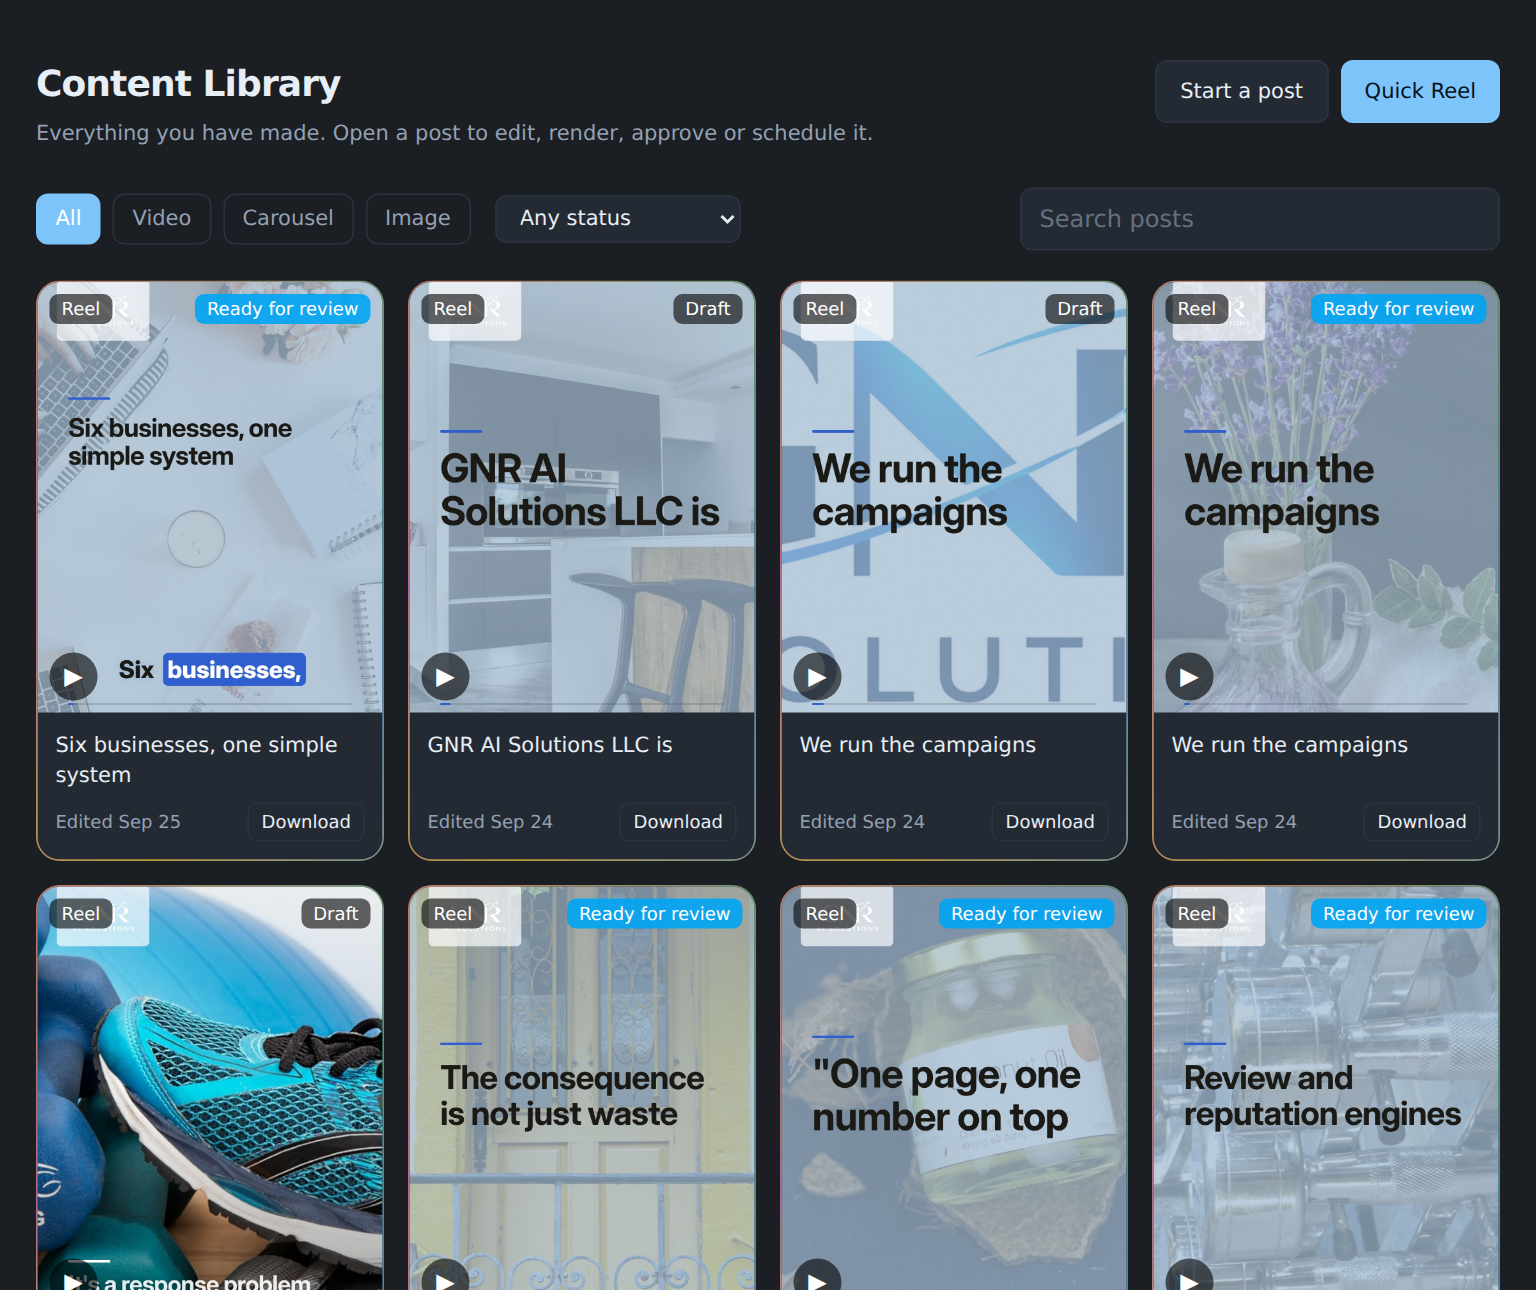Viewport: 1536px width, 1290px height.
Task: Focus the Search posts field
Action: tap(1259, 218)
